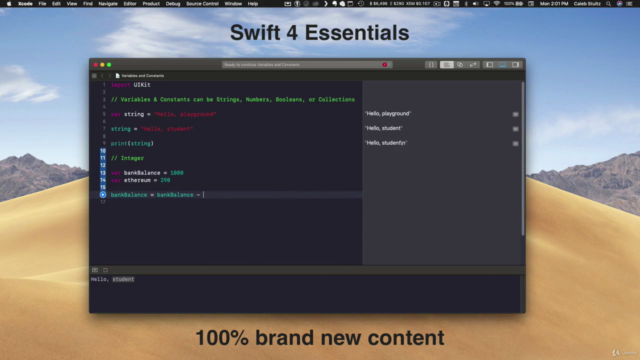Click the ethereum = 290 line
The image size is (640, 360).
pos(140,180)
